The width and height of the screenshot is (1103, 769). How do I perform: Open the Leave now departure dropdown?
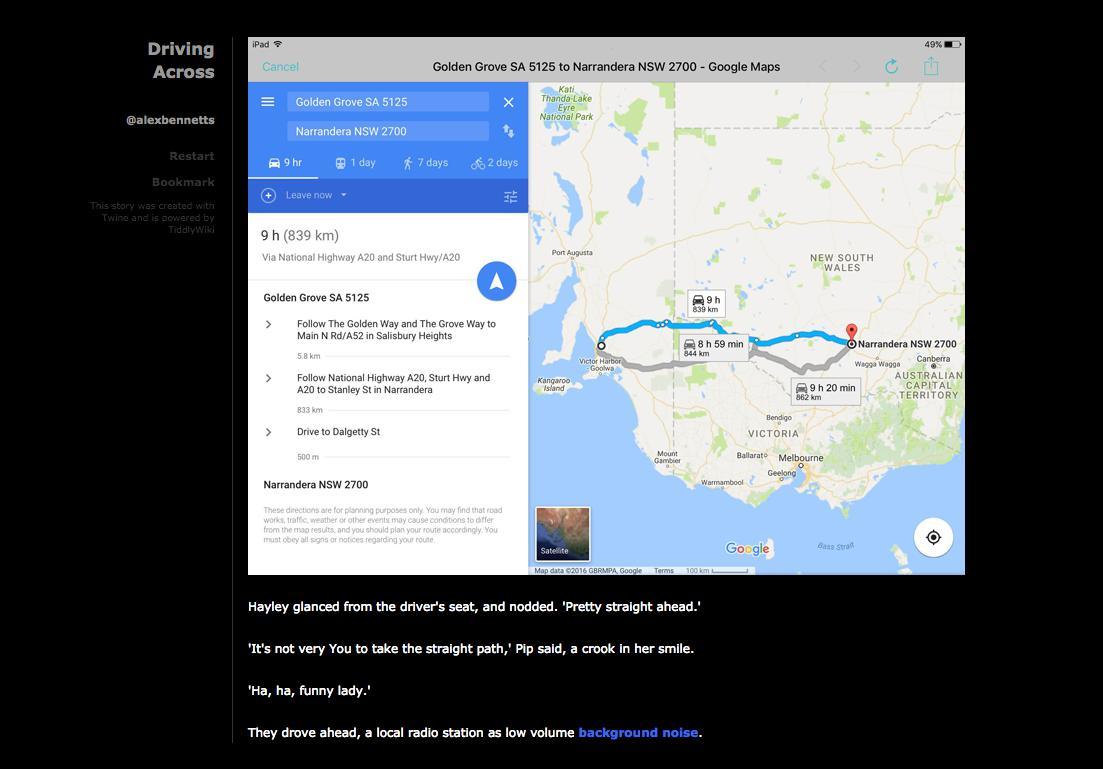(x=316, y=196)
